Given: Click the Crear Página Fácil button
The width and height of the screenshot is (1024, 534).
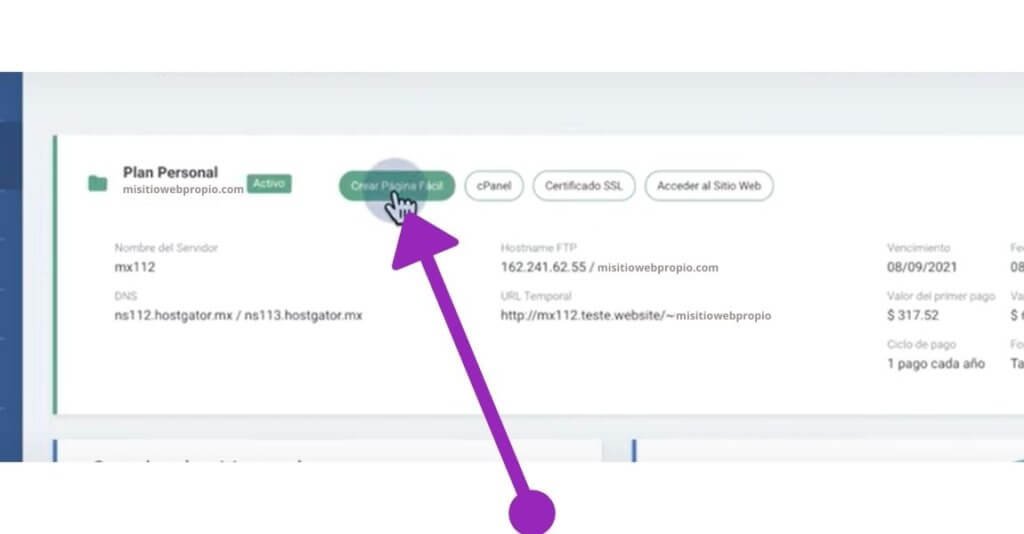Looking at the screenshot, I should 396,186.
